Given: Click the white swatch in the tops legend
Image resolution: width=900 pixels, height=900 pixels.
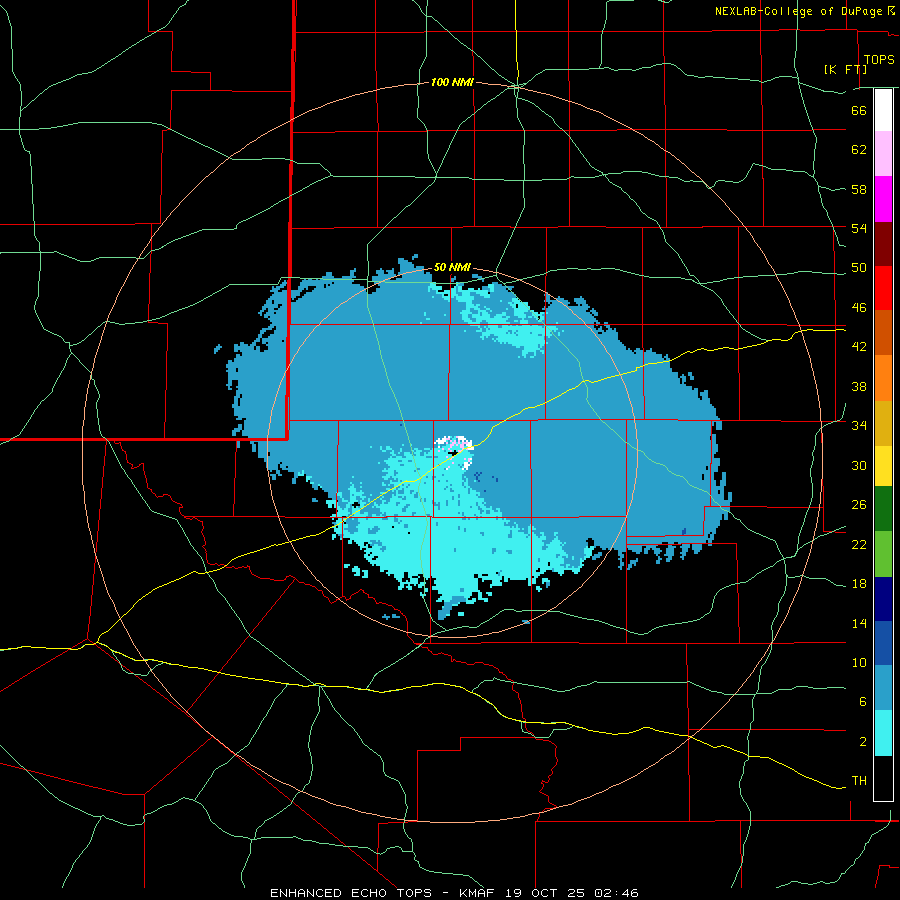Looking at the screenshot, I should pos(883,110).
